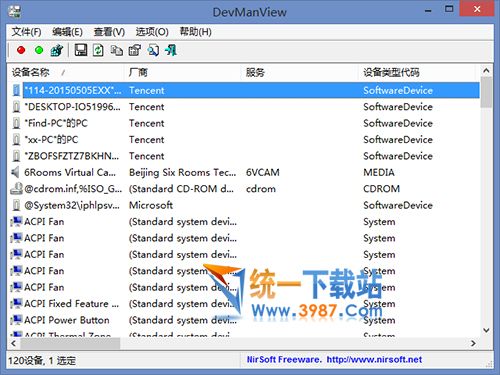
Task: Click Tencent in the Find-PC row
Action: point(147,123)
